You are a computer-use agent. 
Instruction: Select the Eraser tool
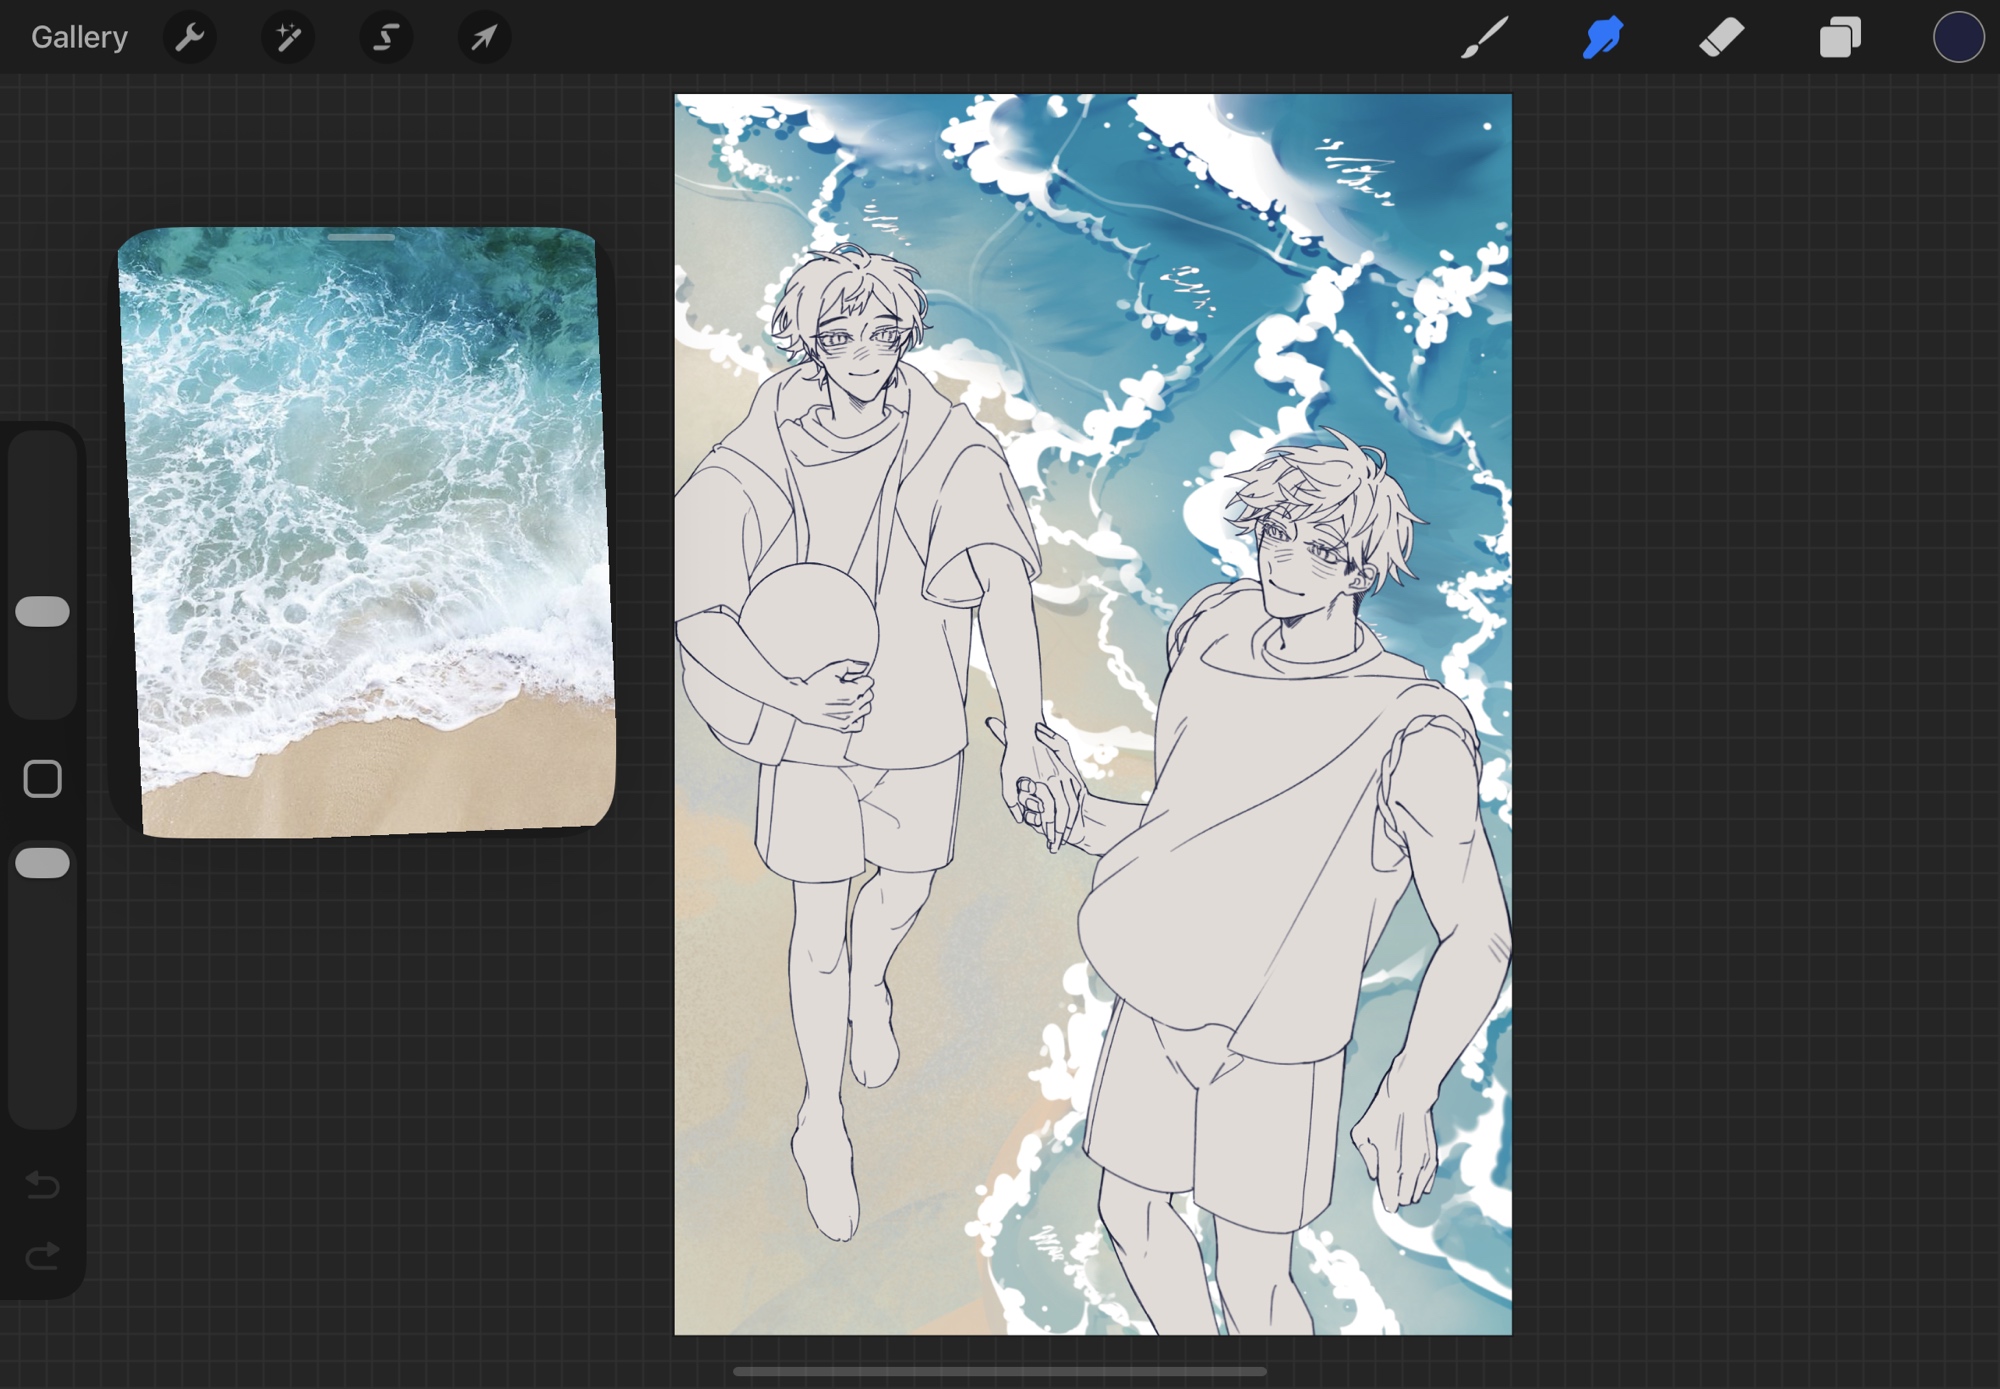point(1721,37)
